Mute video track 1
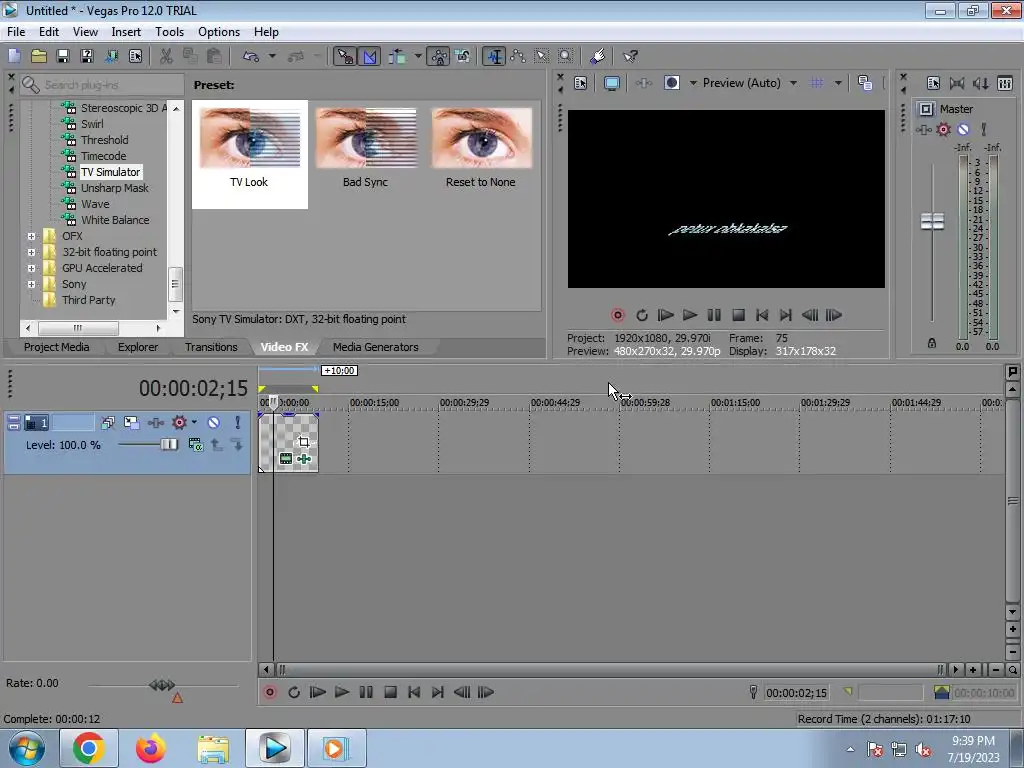Image resolution: width=1024 pixels, height=768 pixels. pos(214,423)
